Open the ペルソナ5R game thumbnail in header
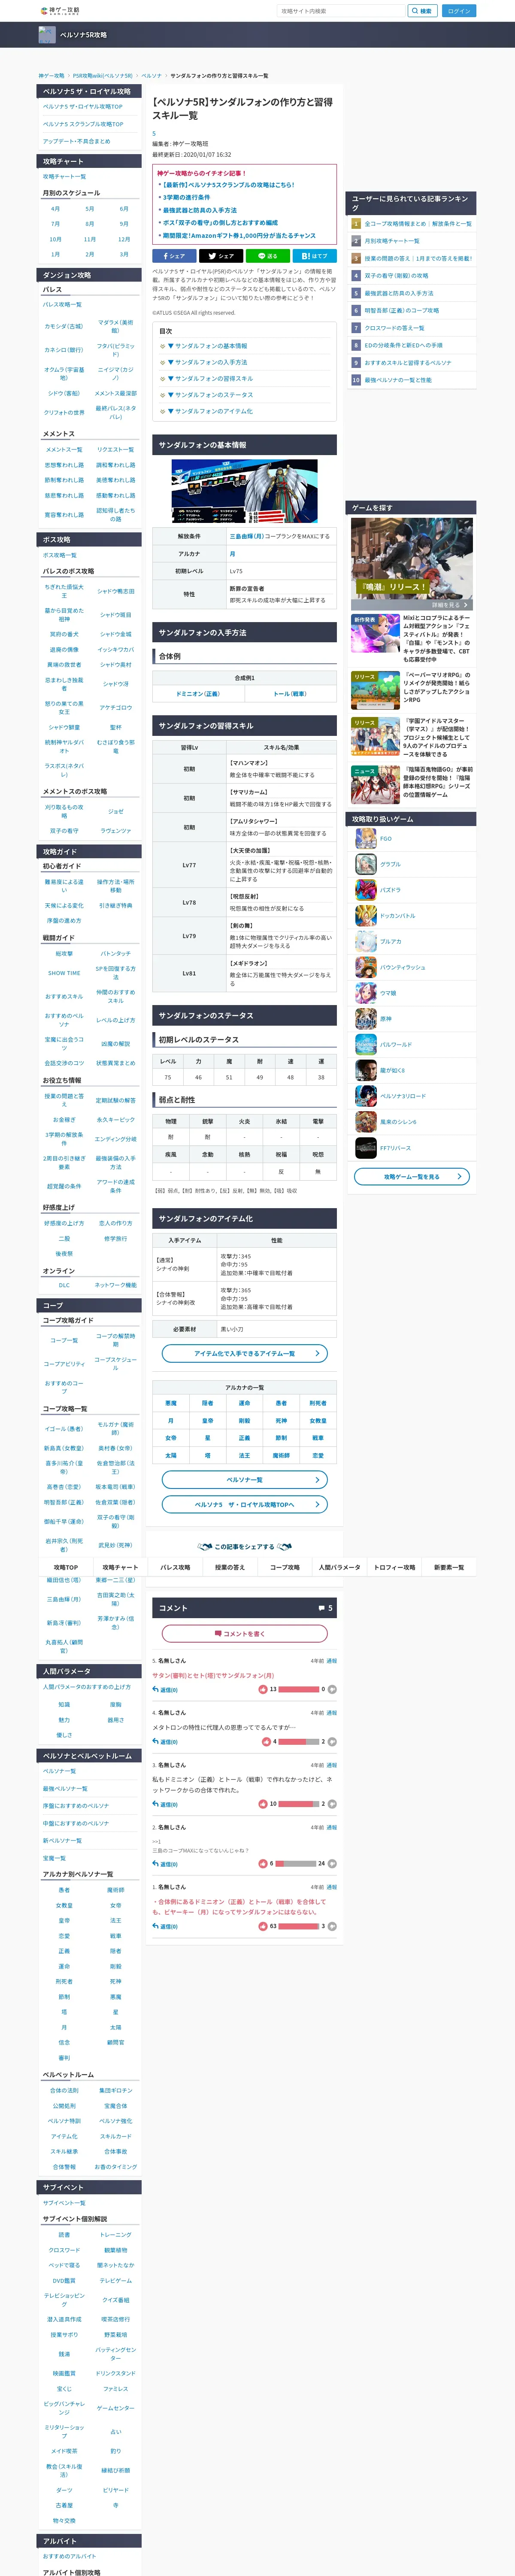This screenshot has width=515, height=2576. coord(47,35)
